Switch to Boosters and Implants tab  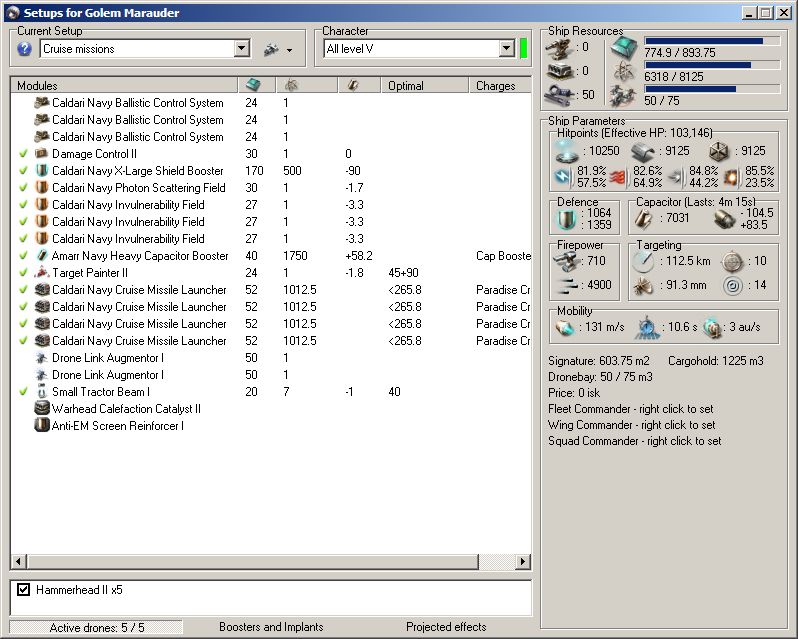pos(271,627)
